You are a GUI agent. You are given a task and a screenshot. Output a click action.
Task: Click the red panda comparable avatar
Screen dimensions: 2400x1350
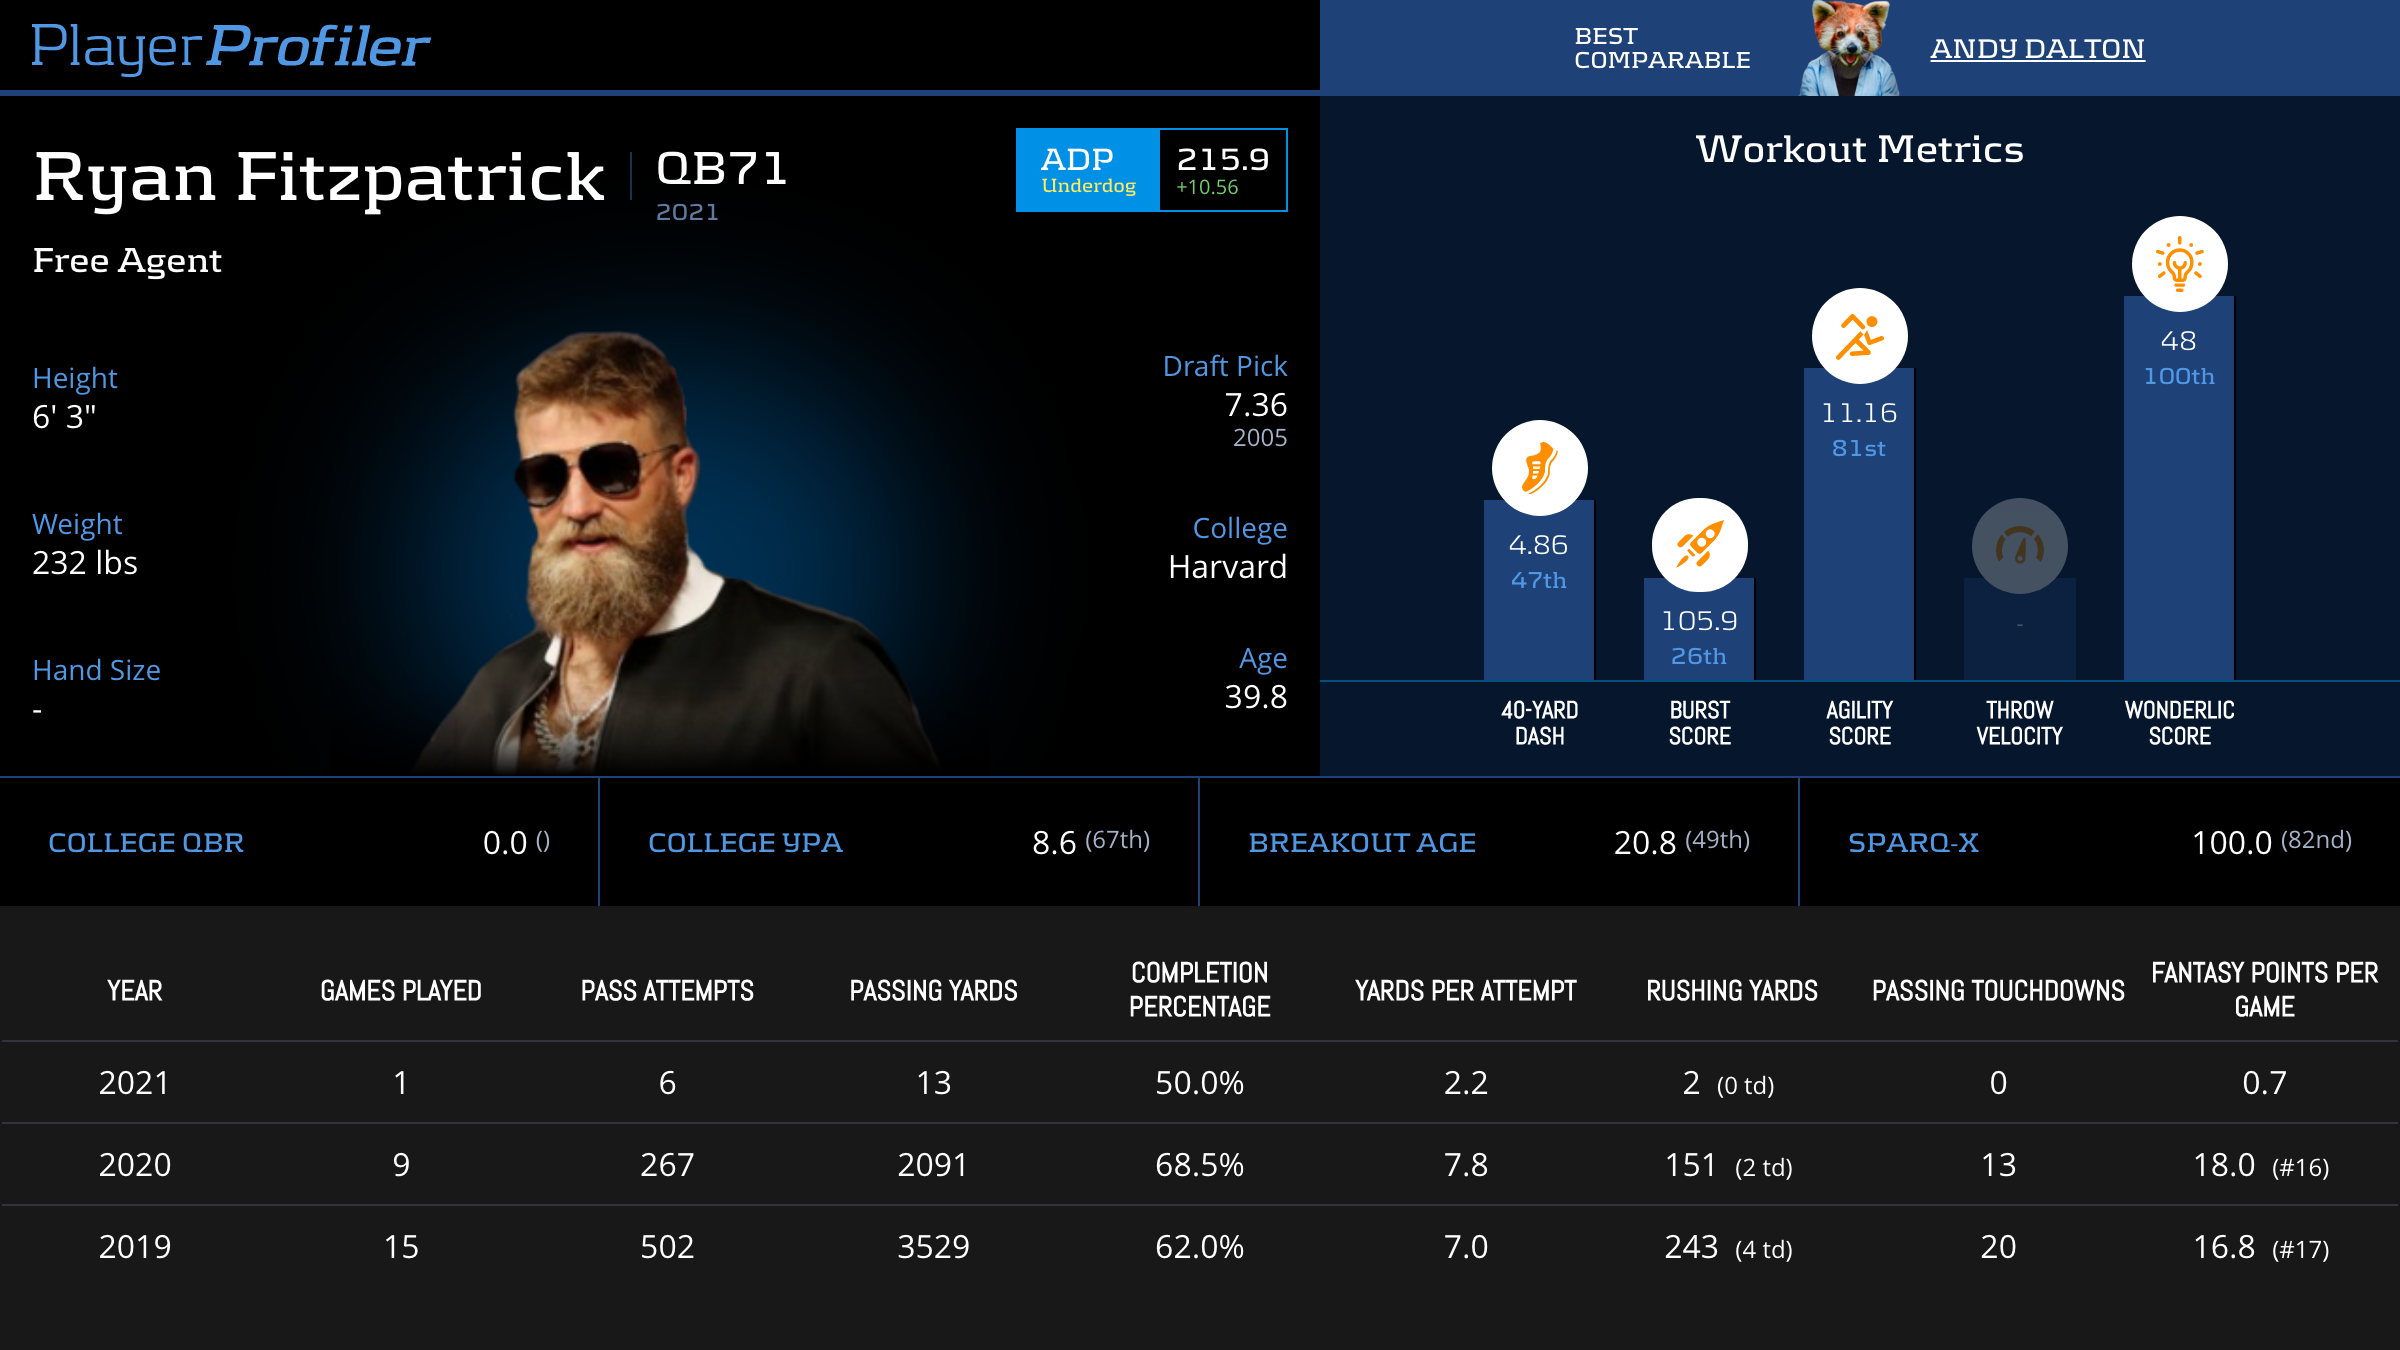coord(1849,48)
